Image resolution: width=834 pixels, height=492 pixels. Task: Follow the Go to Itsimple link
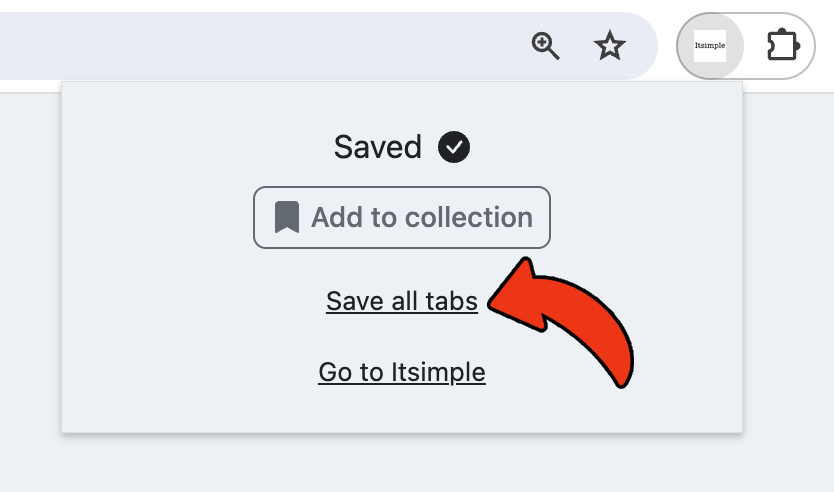coord(401,372)
